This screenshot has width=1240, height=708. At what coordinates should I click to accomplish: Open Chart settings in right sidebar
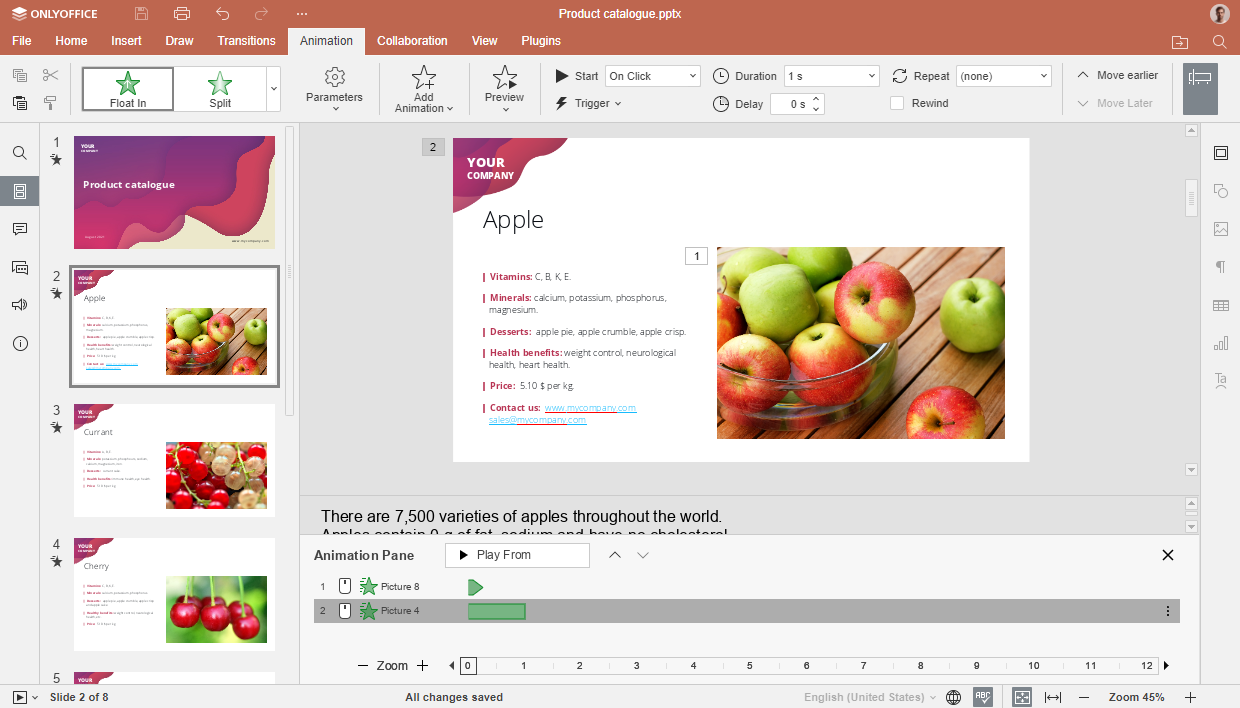(1220, 343)
